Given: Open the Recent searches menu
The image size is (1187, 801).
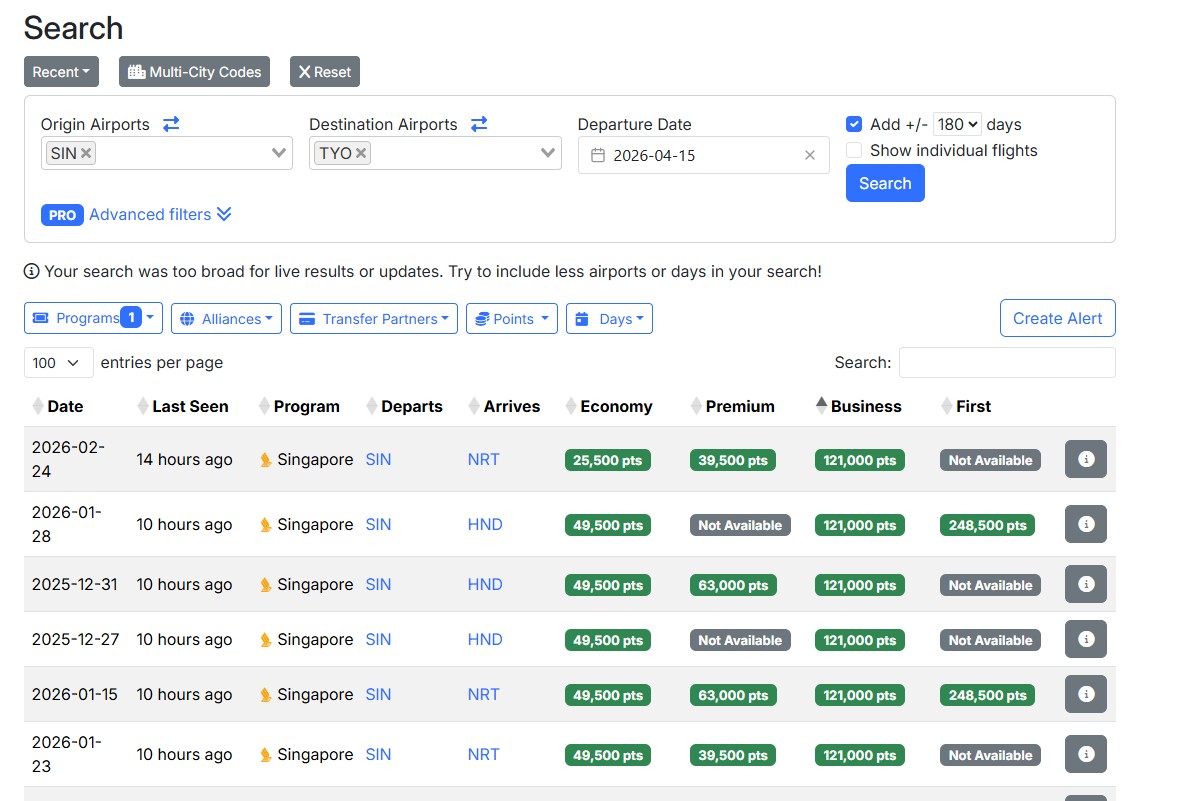Looking at the screenshot, I should coord(61,72).
